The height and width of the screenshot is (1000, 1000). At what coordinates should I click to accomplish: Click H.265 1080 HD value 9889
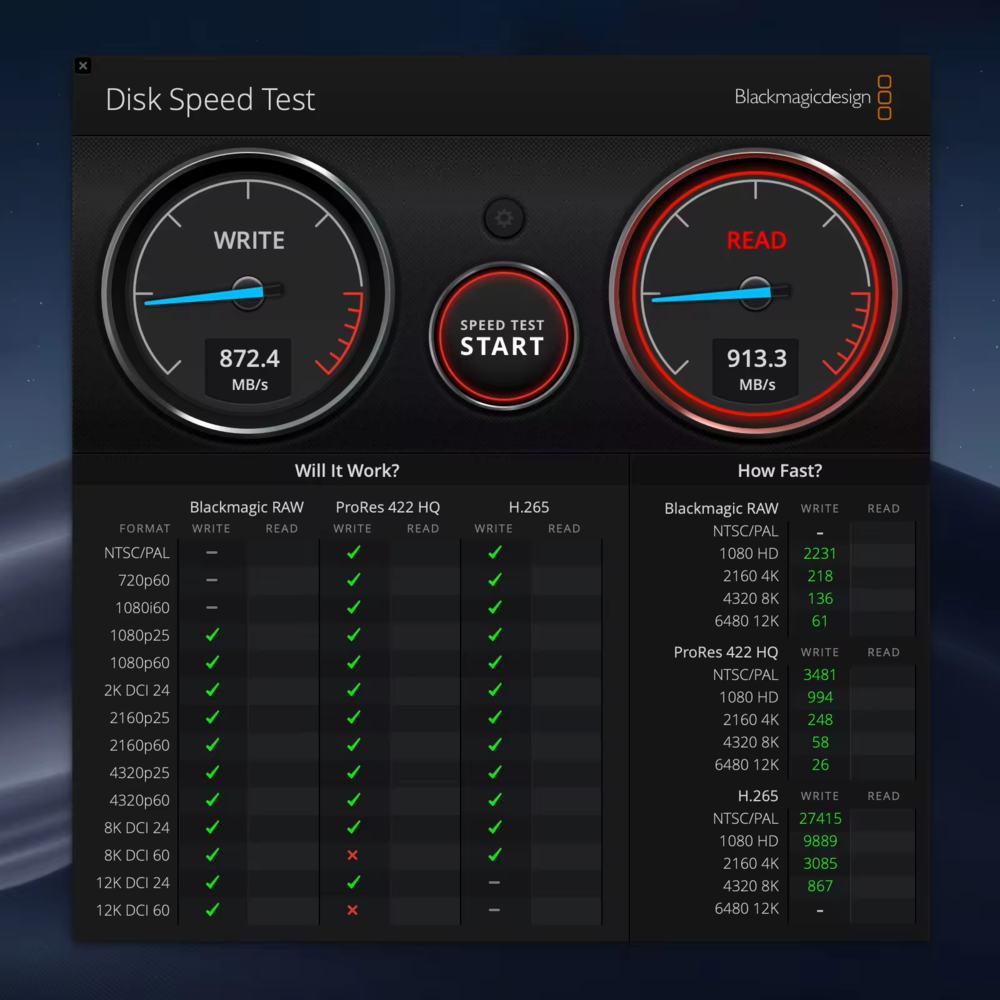[820, 841]
